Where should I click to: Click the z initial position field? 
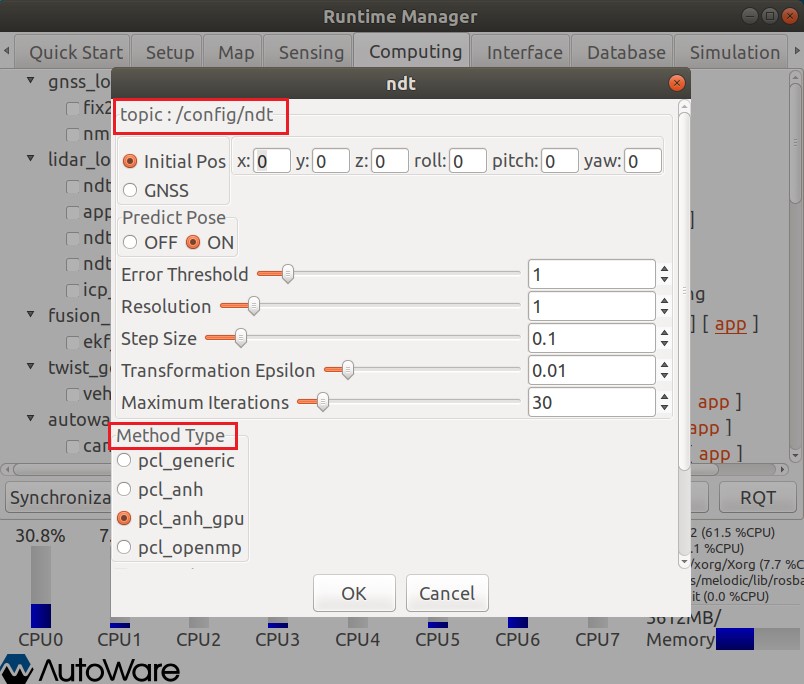390,162
